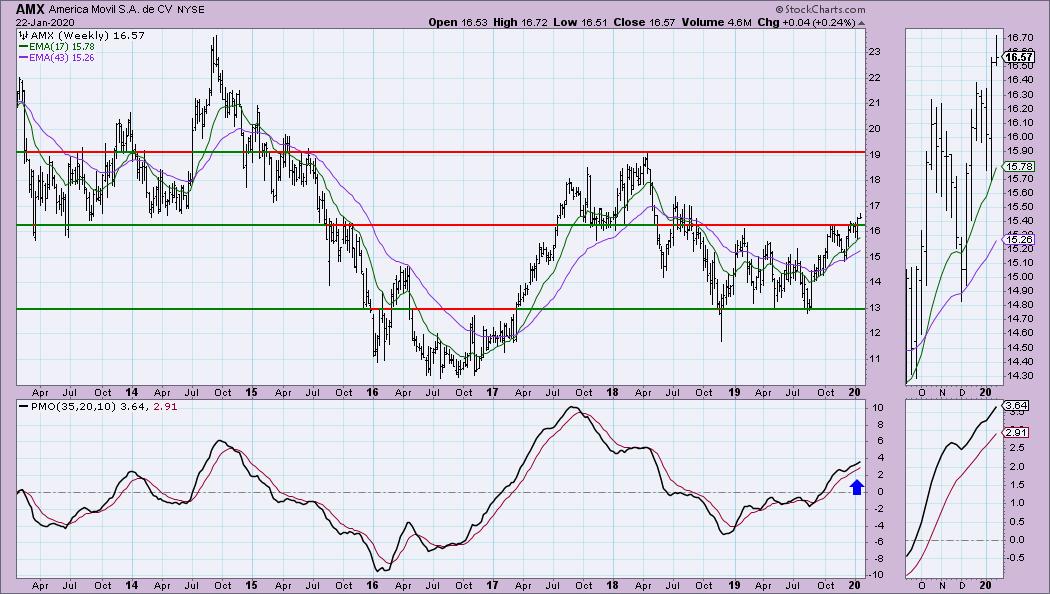Click the AMX (Weekly) 16.57 legend entry
The width and height of the screenshot is (1050, 594).
pos(82,35)
